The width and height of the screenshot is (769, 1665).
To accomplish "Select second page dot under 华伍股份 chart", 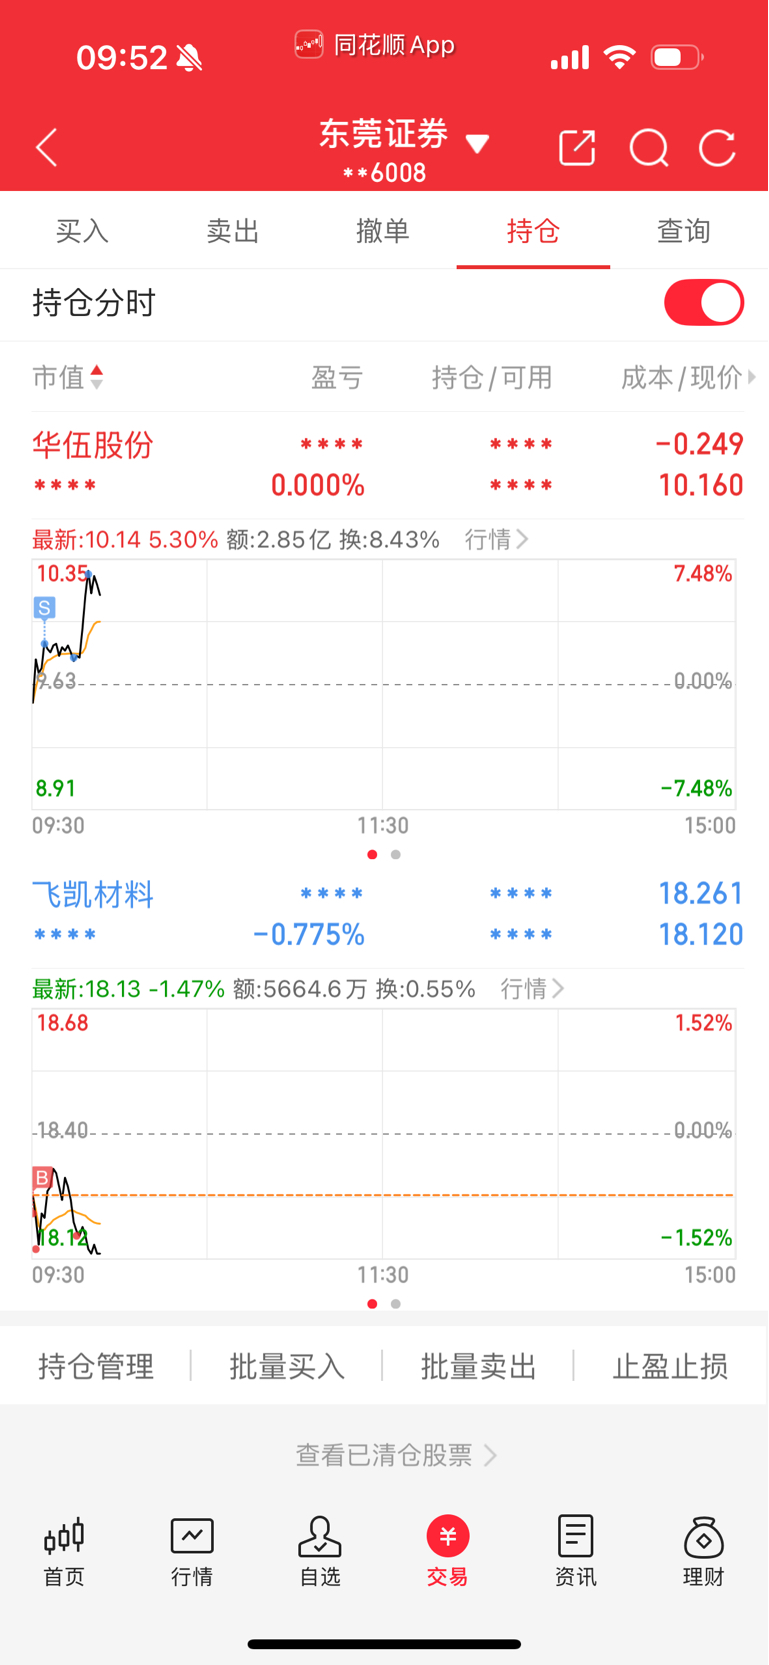I will click(x=396, y=855).
